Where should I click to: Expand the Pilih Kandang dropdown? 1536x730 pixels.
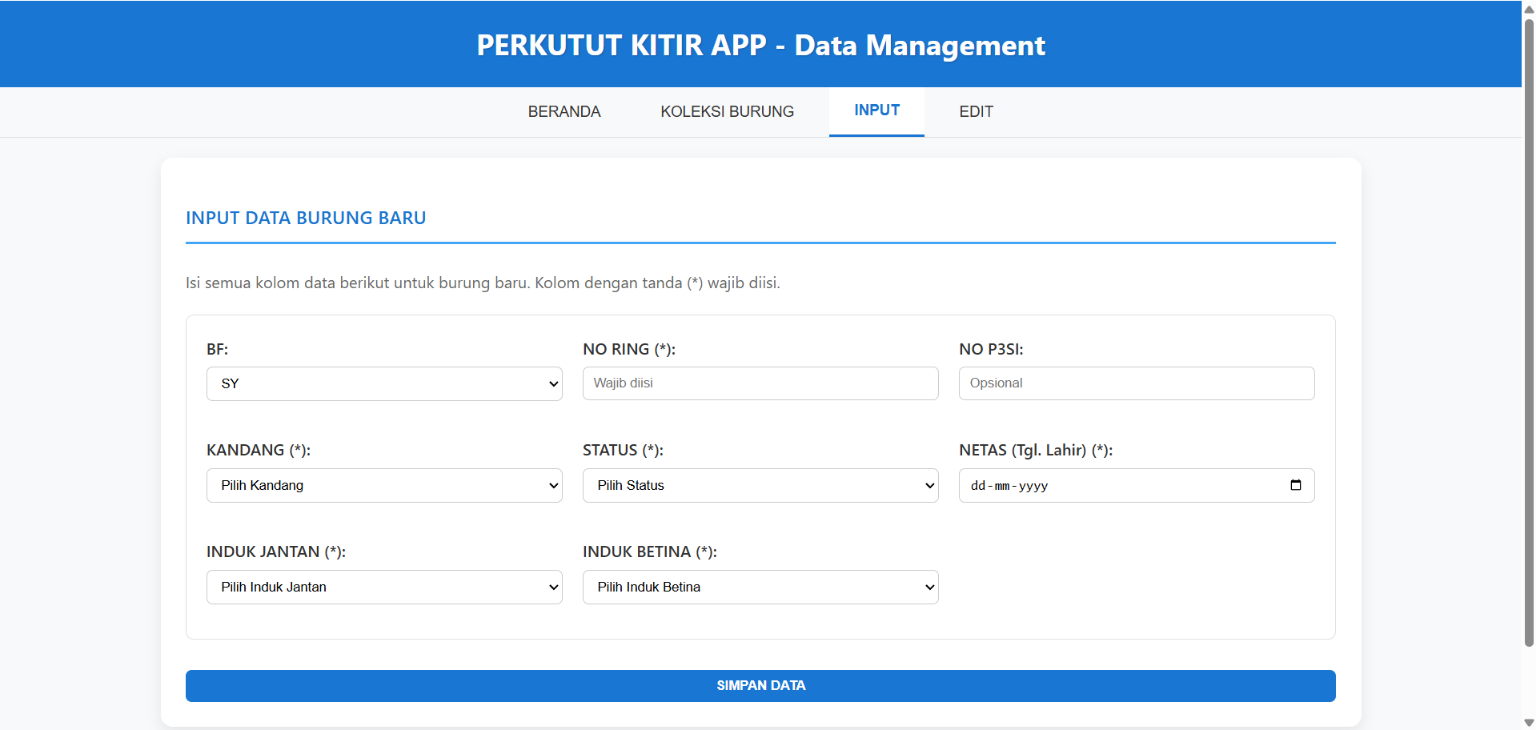[384, 486]
